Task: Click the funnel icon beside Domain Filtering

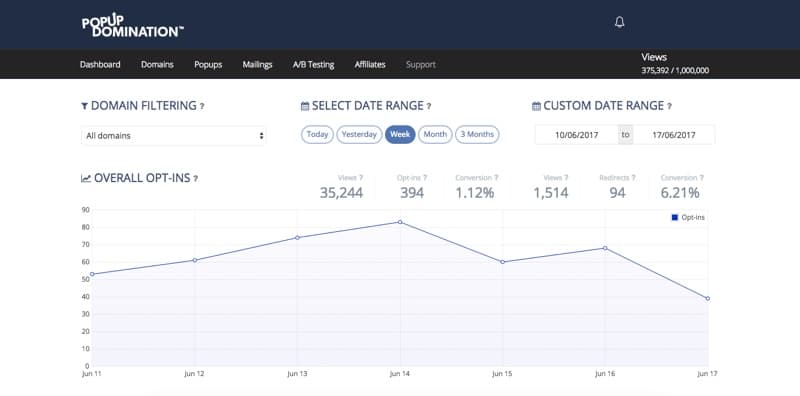Action: pyautogui.click(x=85, y=106)
